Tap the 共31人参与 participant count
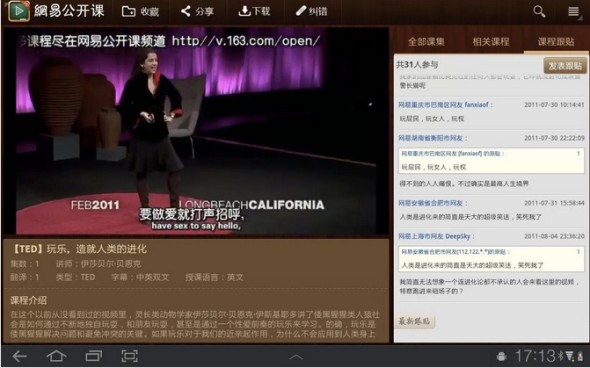590x368 pixels. pyautogui.click(x=417, y=65)
